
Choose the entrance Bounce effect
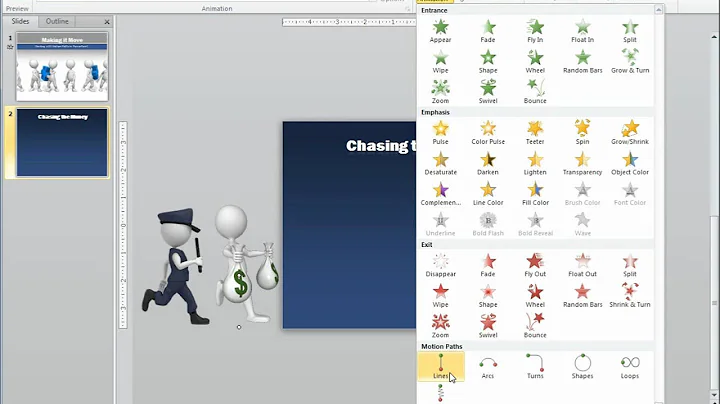tap(535, 92)
